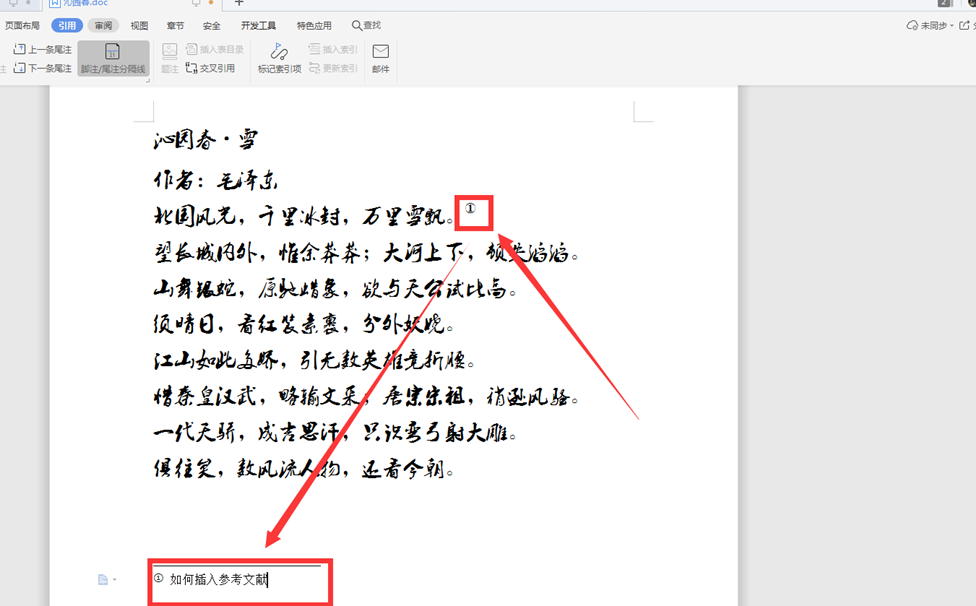Open the 视图 ribbon tab
The height and width of the screenshot is (606, 976).
139,26
